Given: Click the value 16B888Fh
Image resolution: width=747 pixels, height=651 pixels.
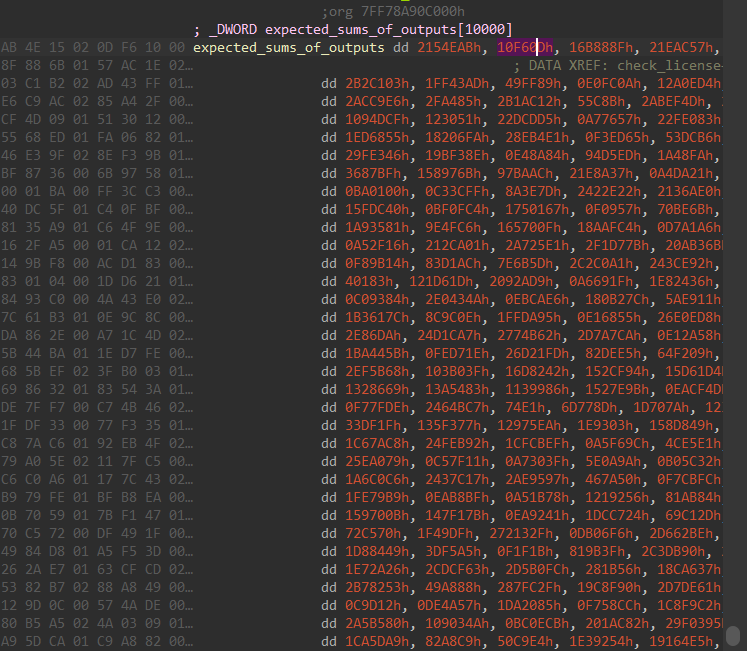Looking at the screenshot, I should point(602,47).
